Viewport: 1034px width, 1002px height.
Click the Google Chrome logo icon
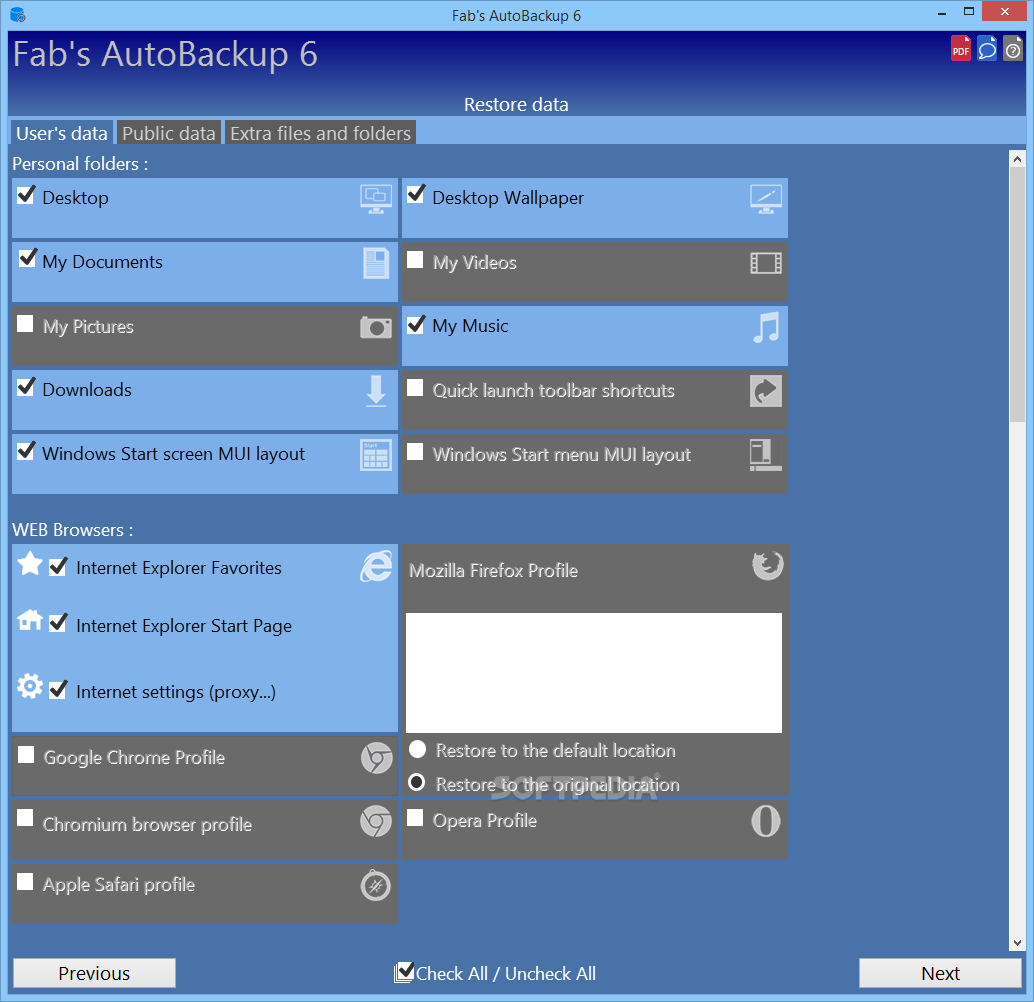coord(377,758)
